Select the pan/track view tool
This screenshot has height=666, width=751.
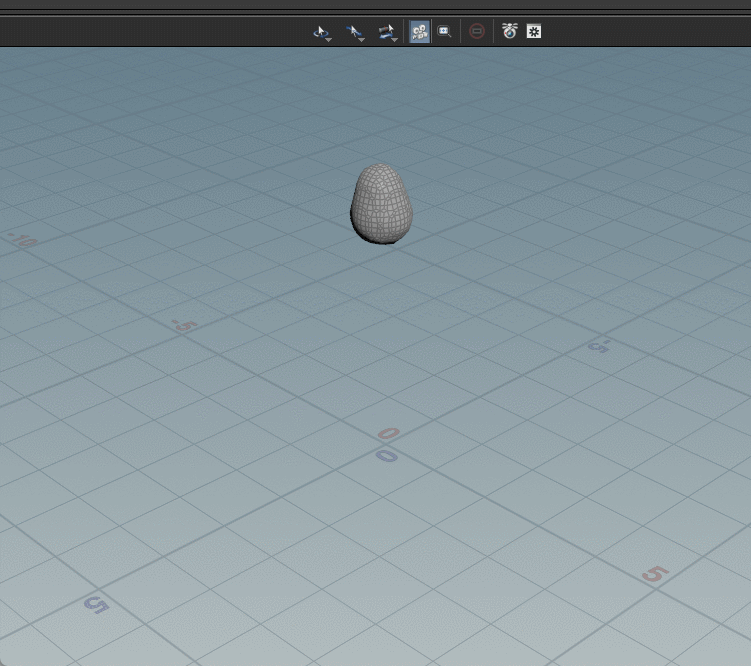tap(355, 32)
